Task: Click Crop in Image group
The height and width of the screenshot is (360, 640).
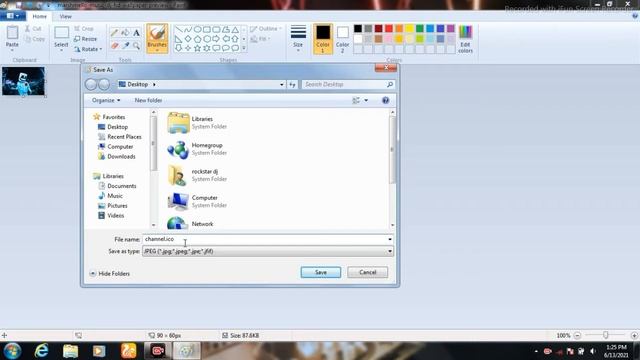Action: tap(84, 29)
